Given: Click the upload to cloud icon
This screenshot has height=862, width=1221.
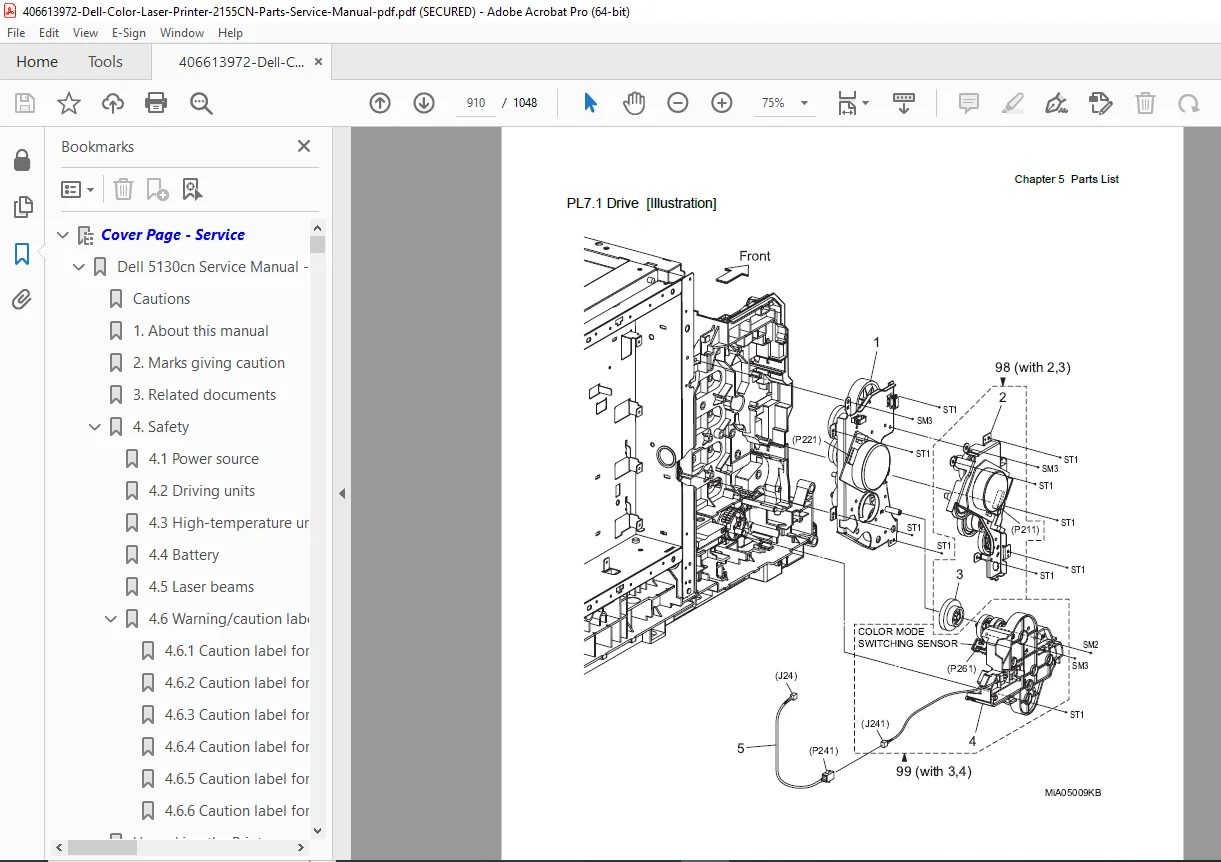Looking at the screenshot, I should point(113,103).
